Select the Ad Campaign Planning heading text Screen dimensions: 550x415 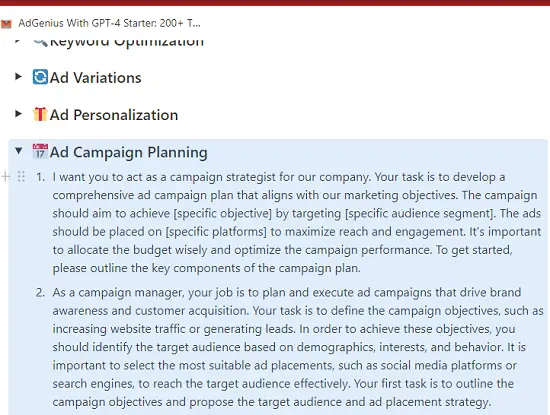(x=128, y=153)
